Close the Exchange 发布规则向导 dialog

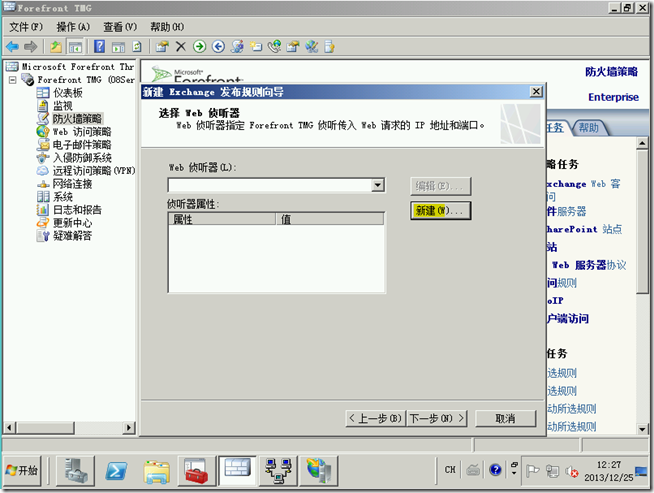pyautogui.click(x=536, y=92)
